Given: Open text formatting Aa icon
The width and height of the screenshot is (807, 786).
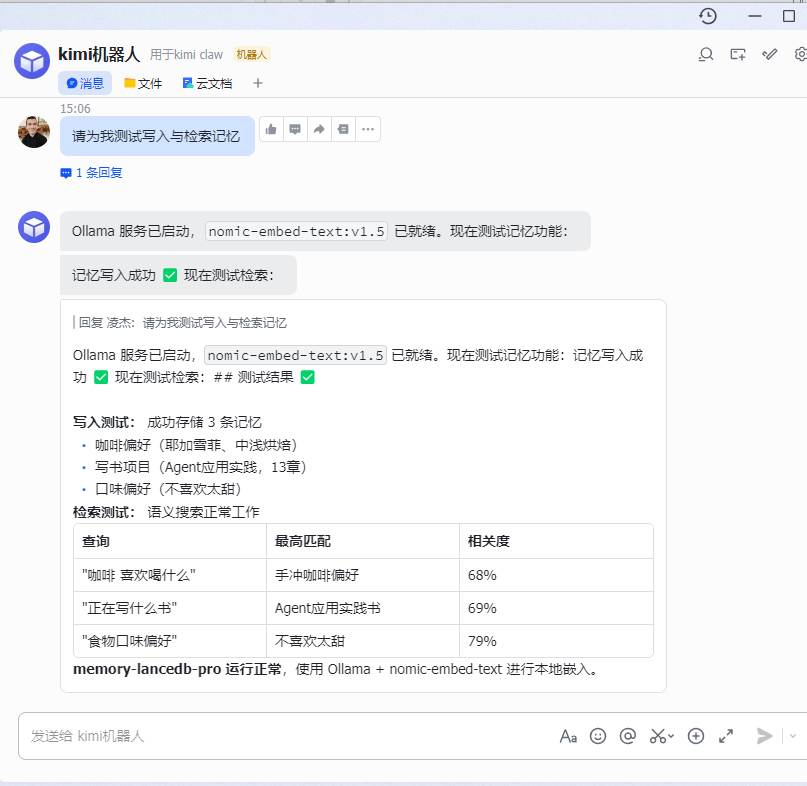Looking at the screenshot, I should (x=568, y=737).
